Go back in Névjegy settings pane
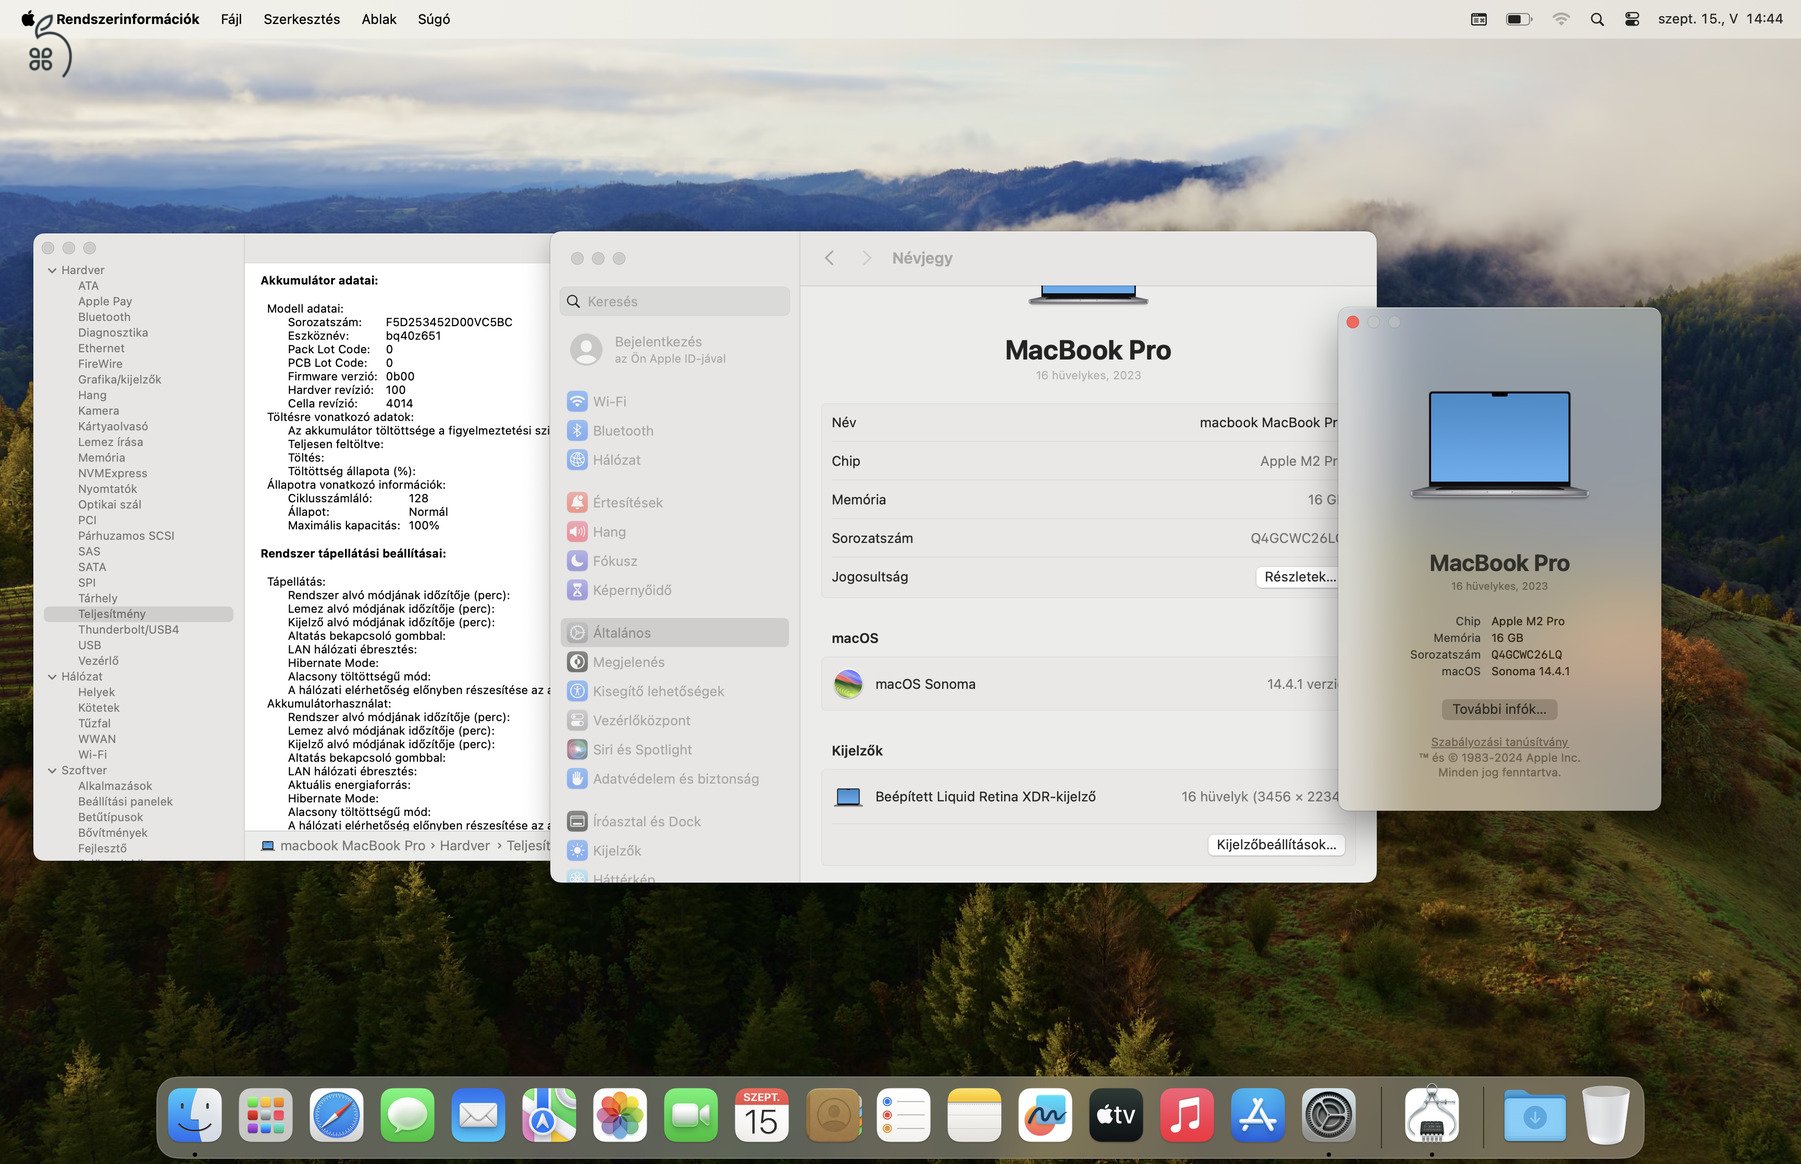 point(829,258)
